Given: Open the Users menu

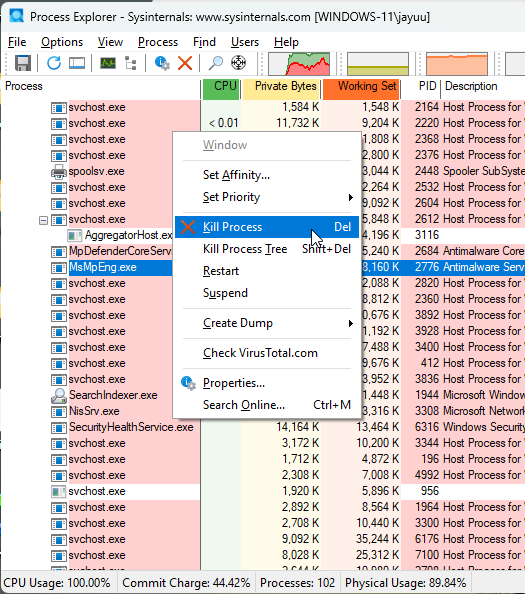Looking at the screenshot, I should [x=245, y=42].
